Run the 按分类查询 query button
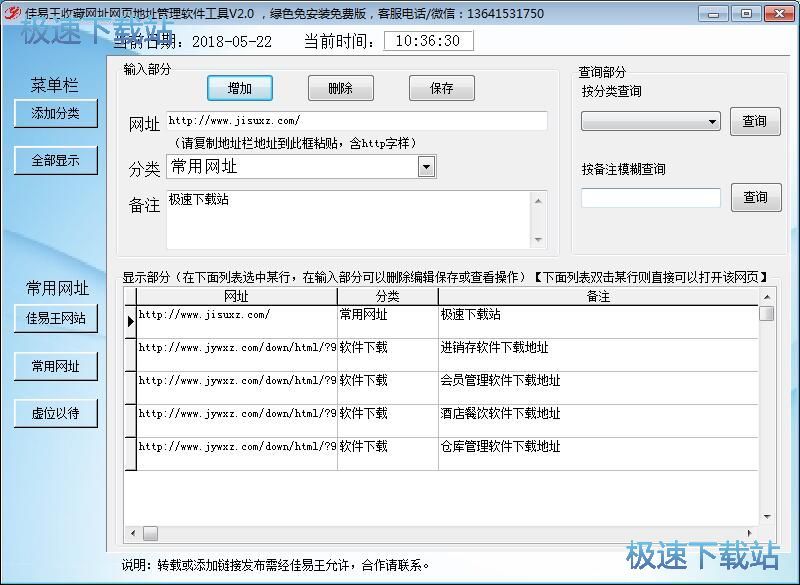 tap(755, 121)
